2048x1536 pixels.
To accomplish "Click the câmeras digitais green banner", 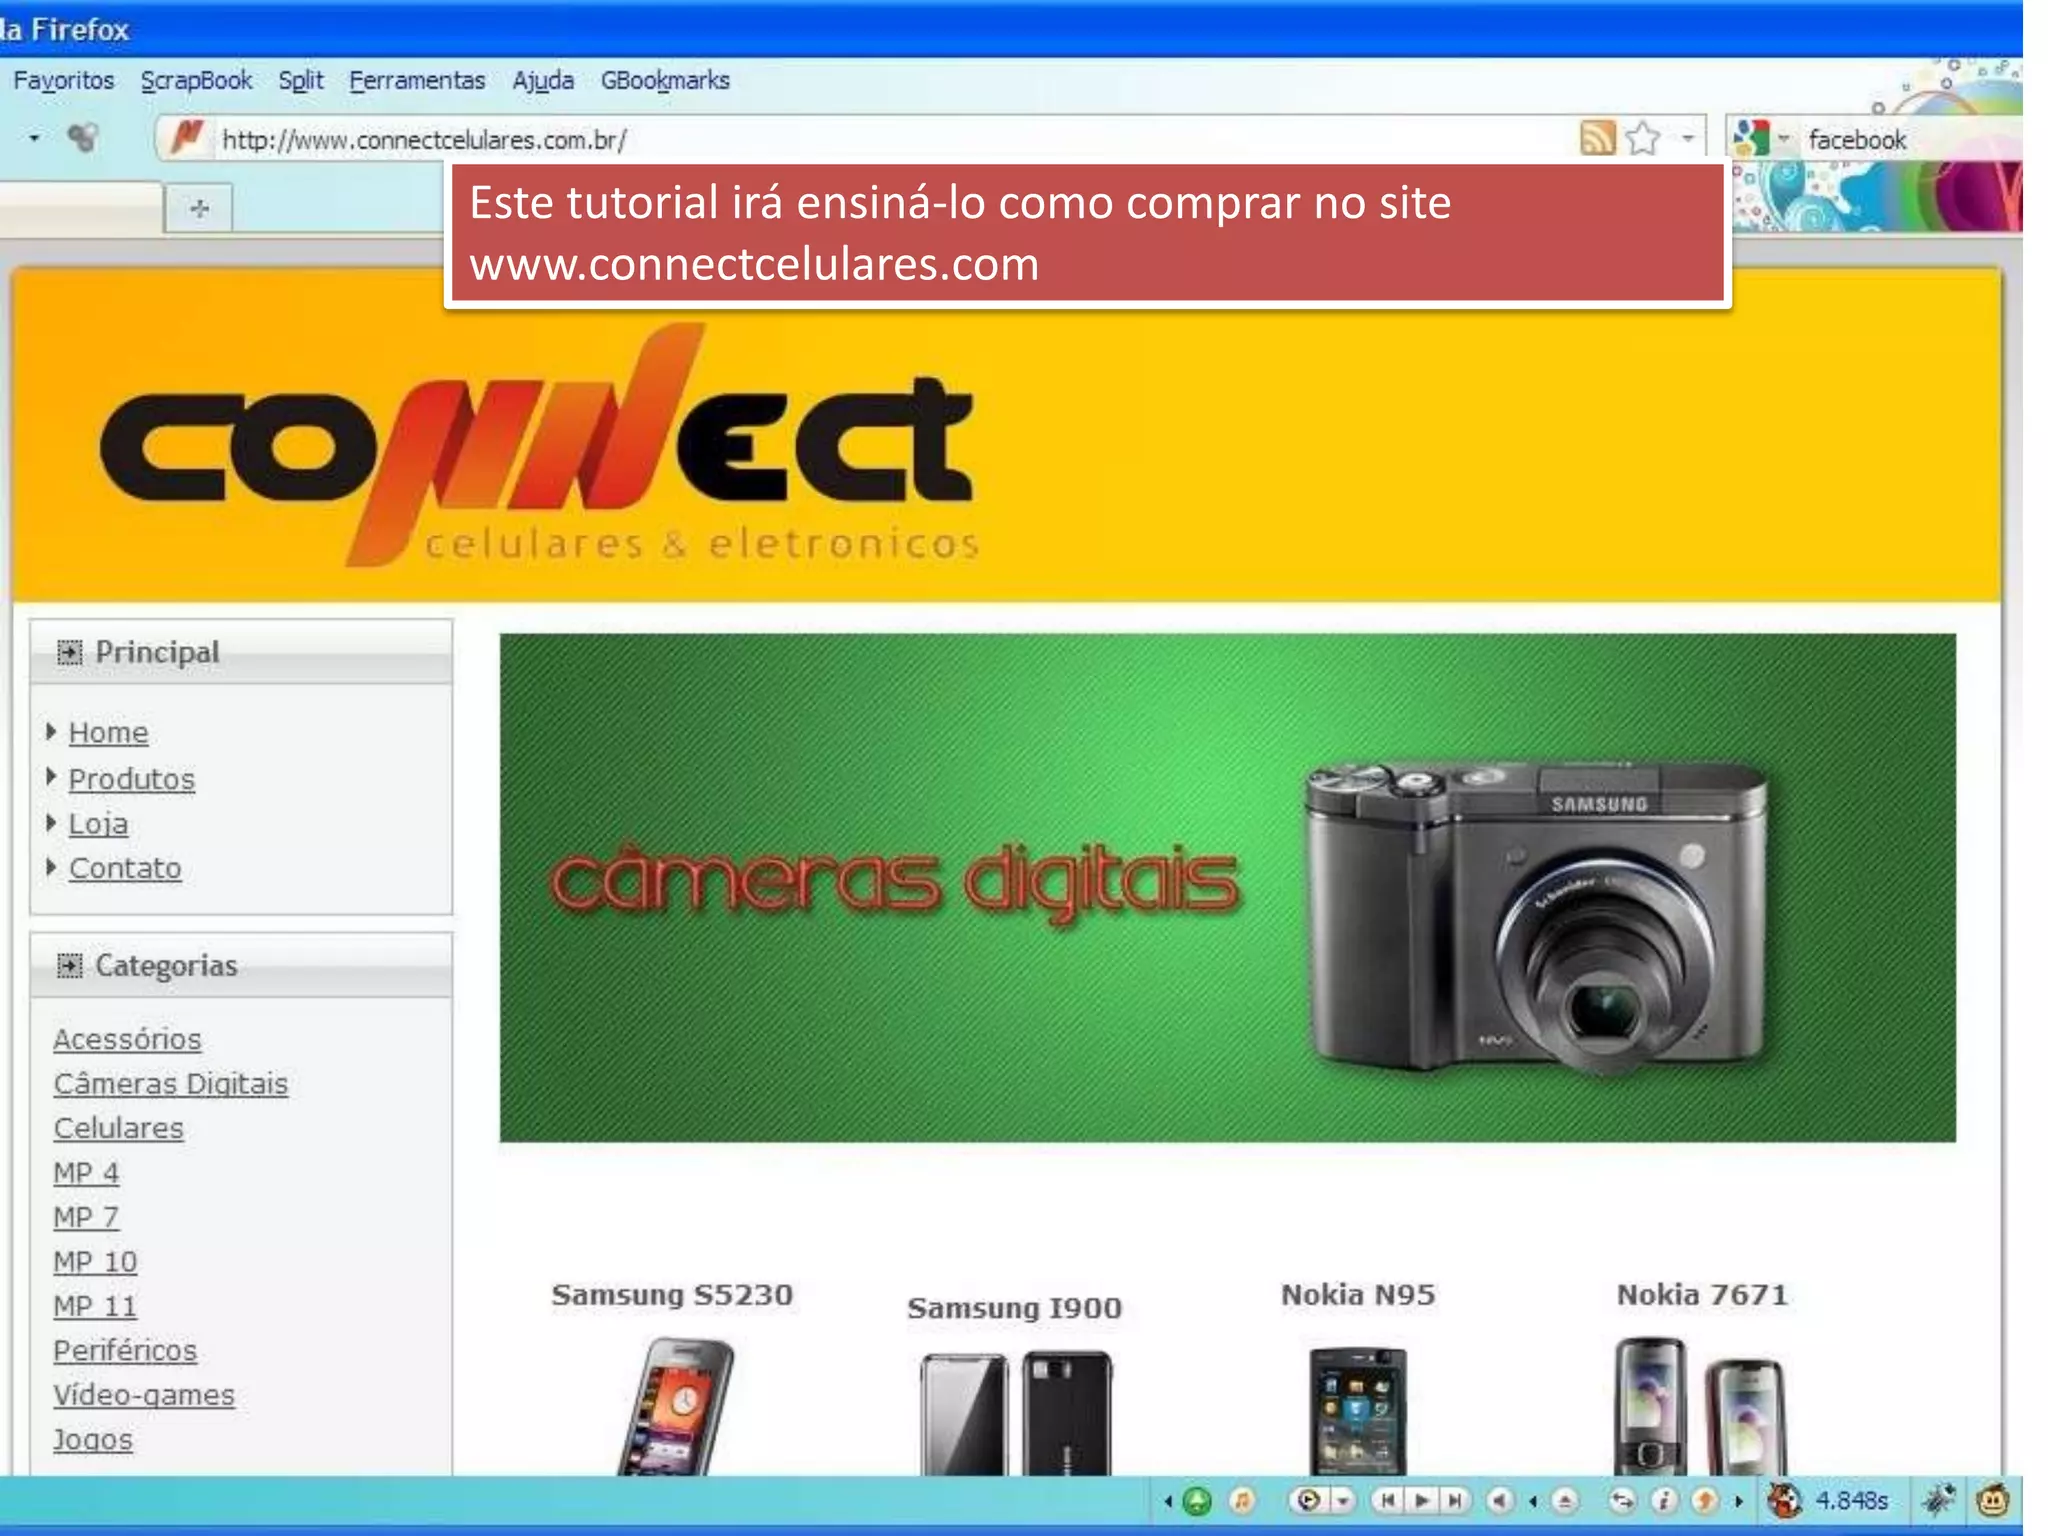I will coord(1227,887).
